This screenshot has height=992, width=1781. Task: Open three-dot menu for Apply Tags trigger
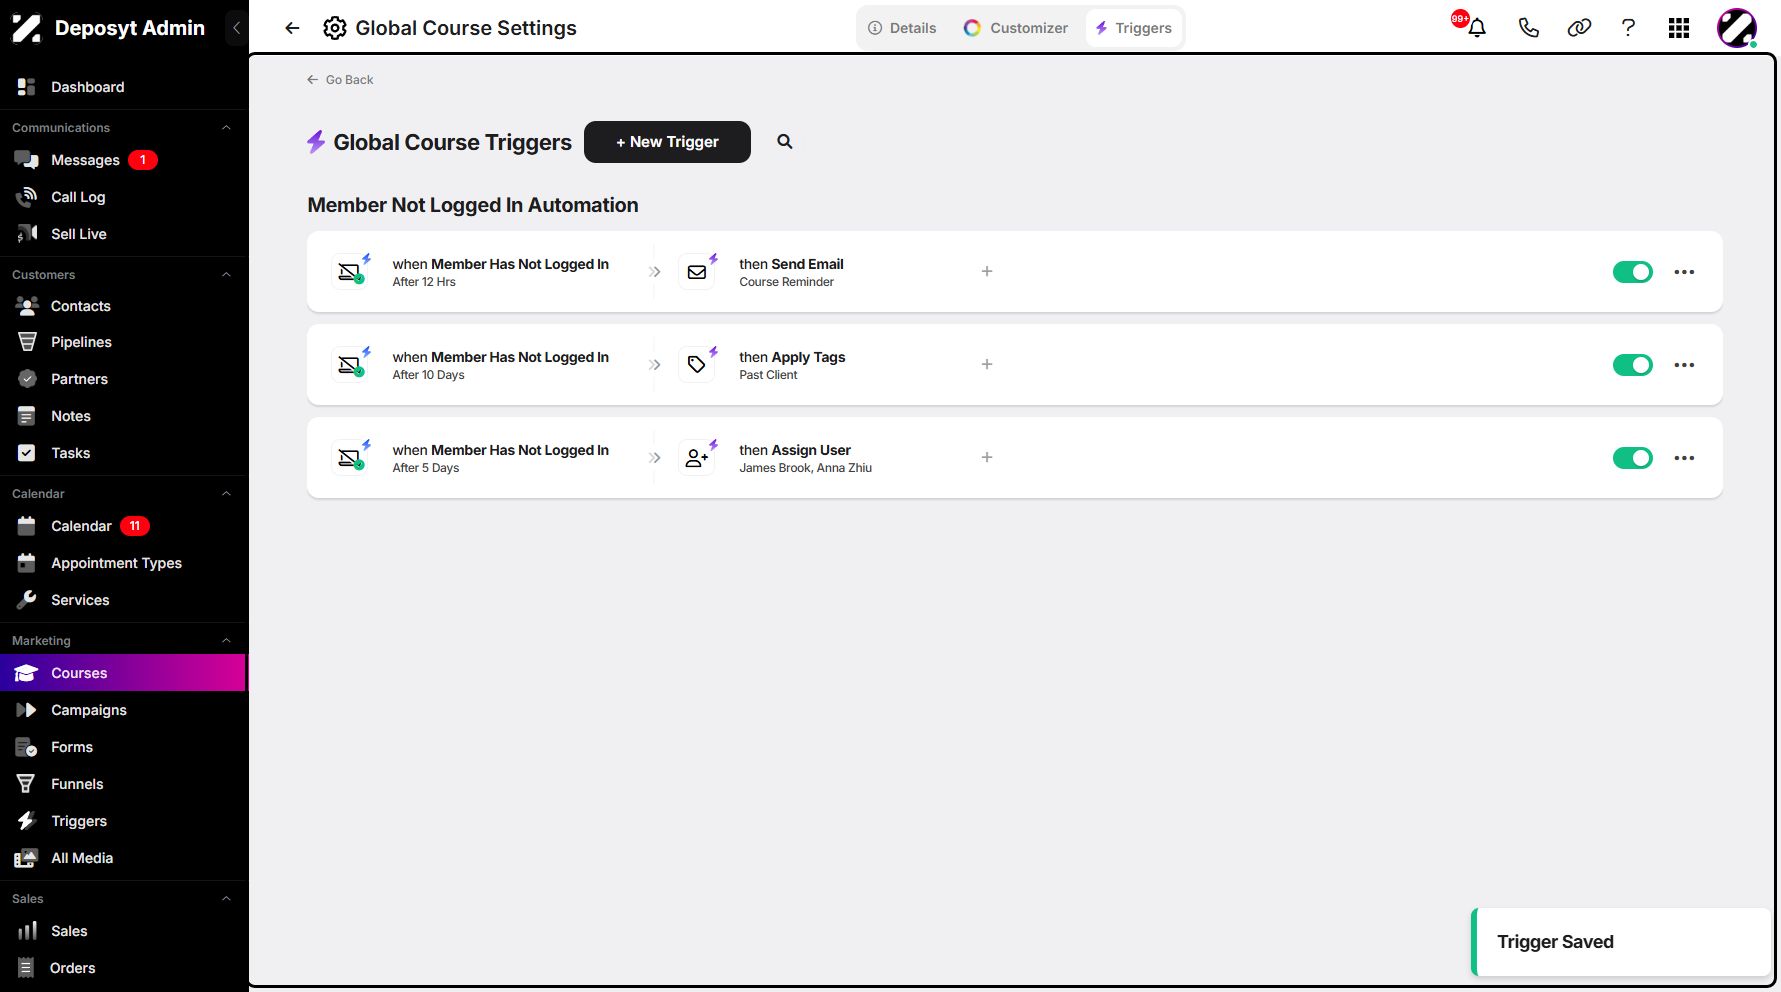1684,365
